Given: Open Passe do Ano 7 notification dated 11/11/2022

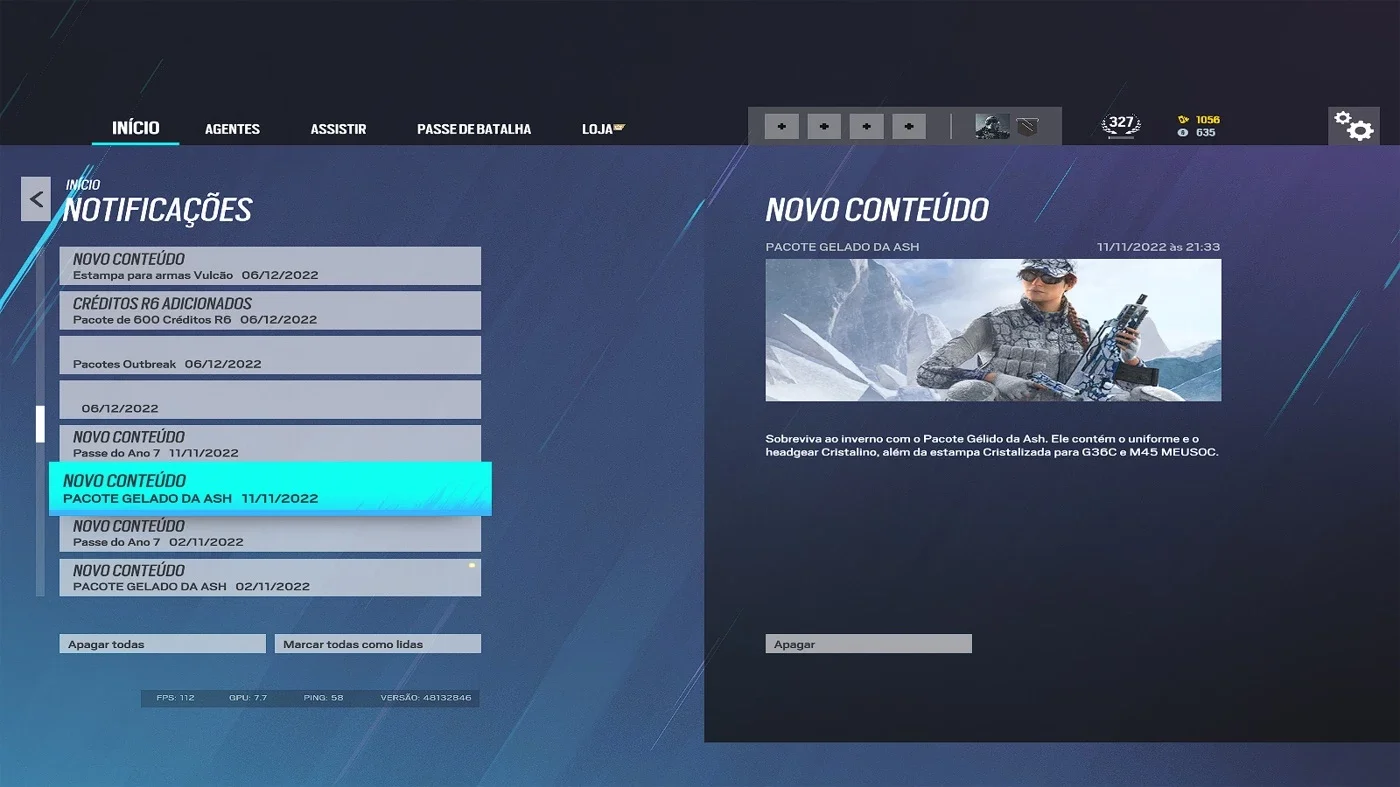Looking at the screenshot, I should (270, 443).
